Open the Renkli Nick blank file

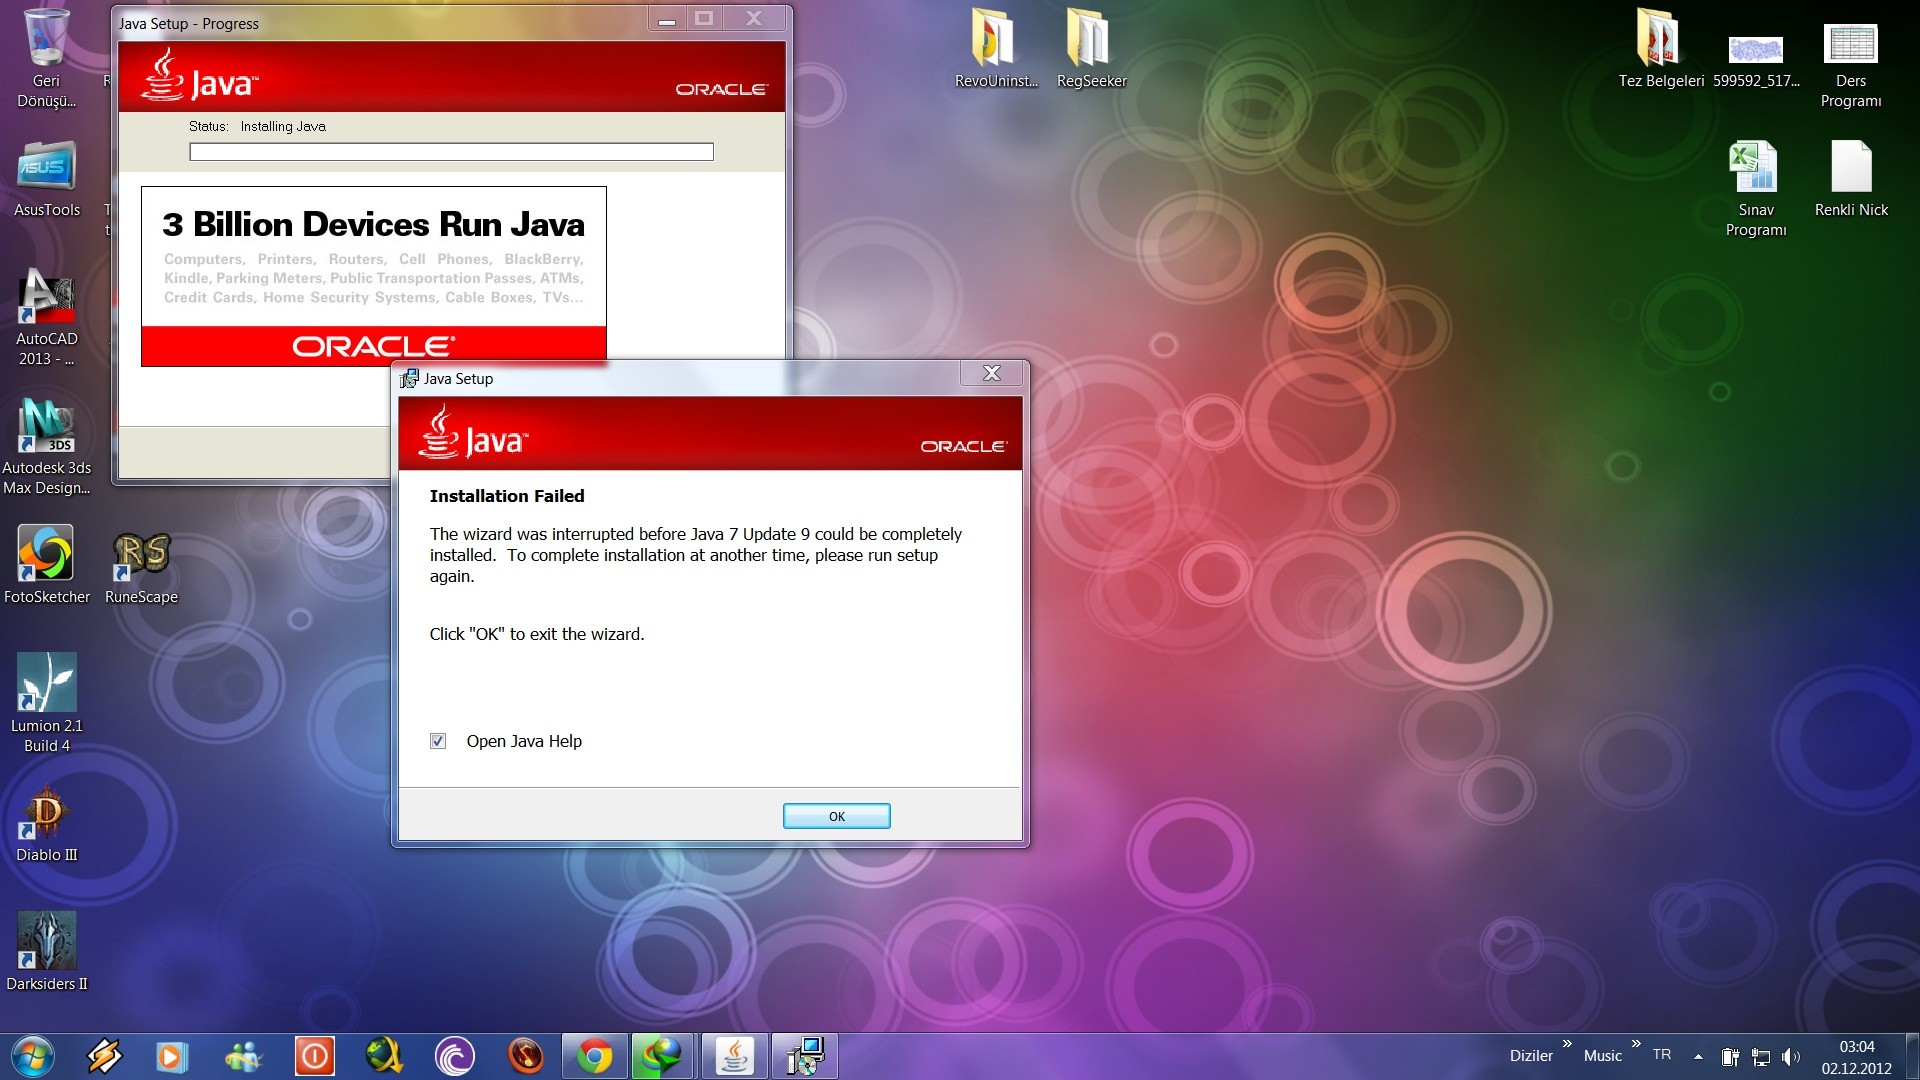click(x=1851, y=179)
